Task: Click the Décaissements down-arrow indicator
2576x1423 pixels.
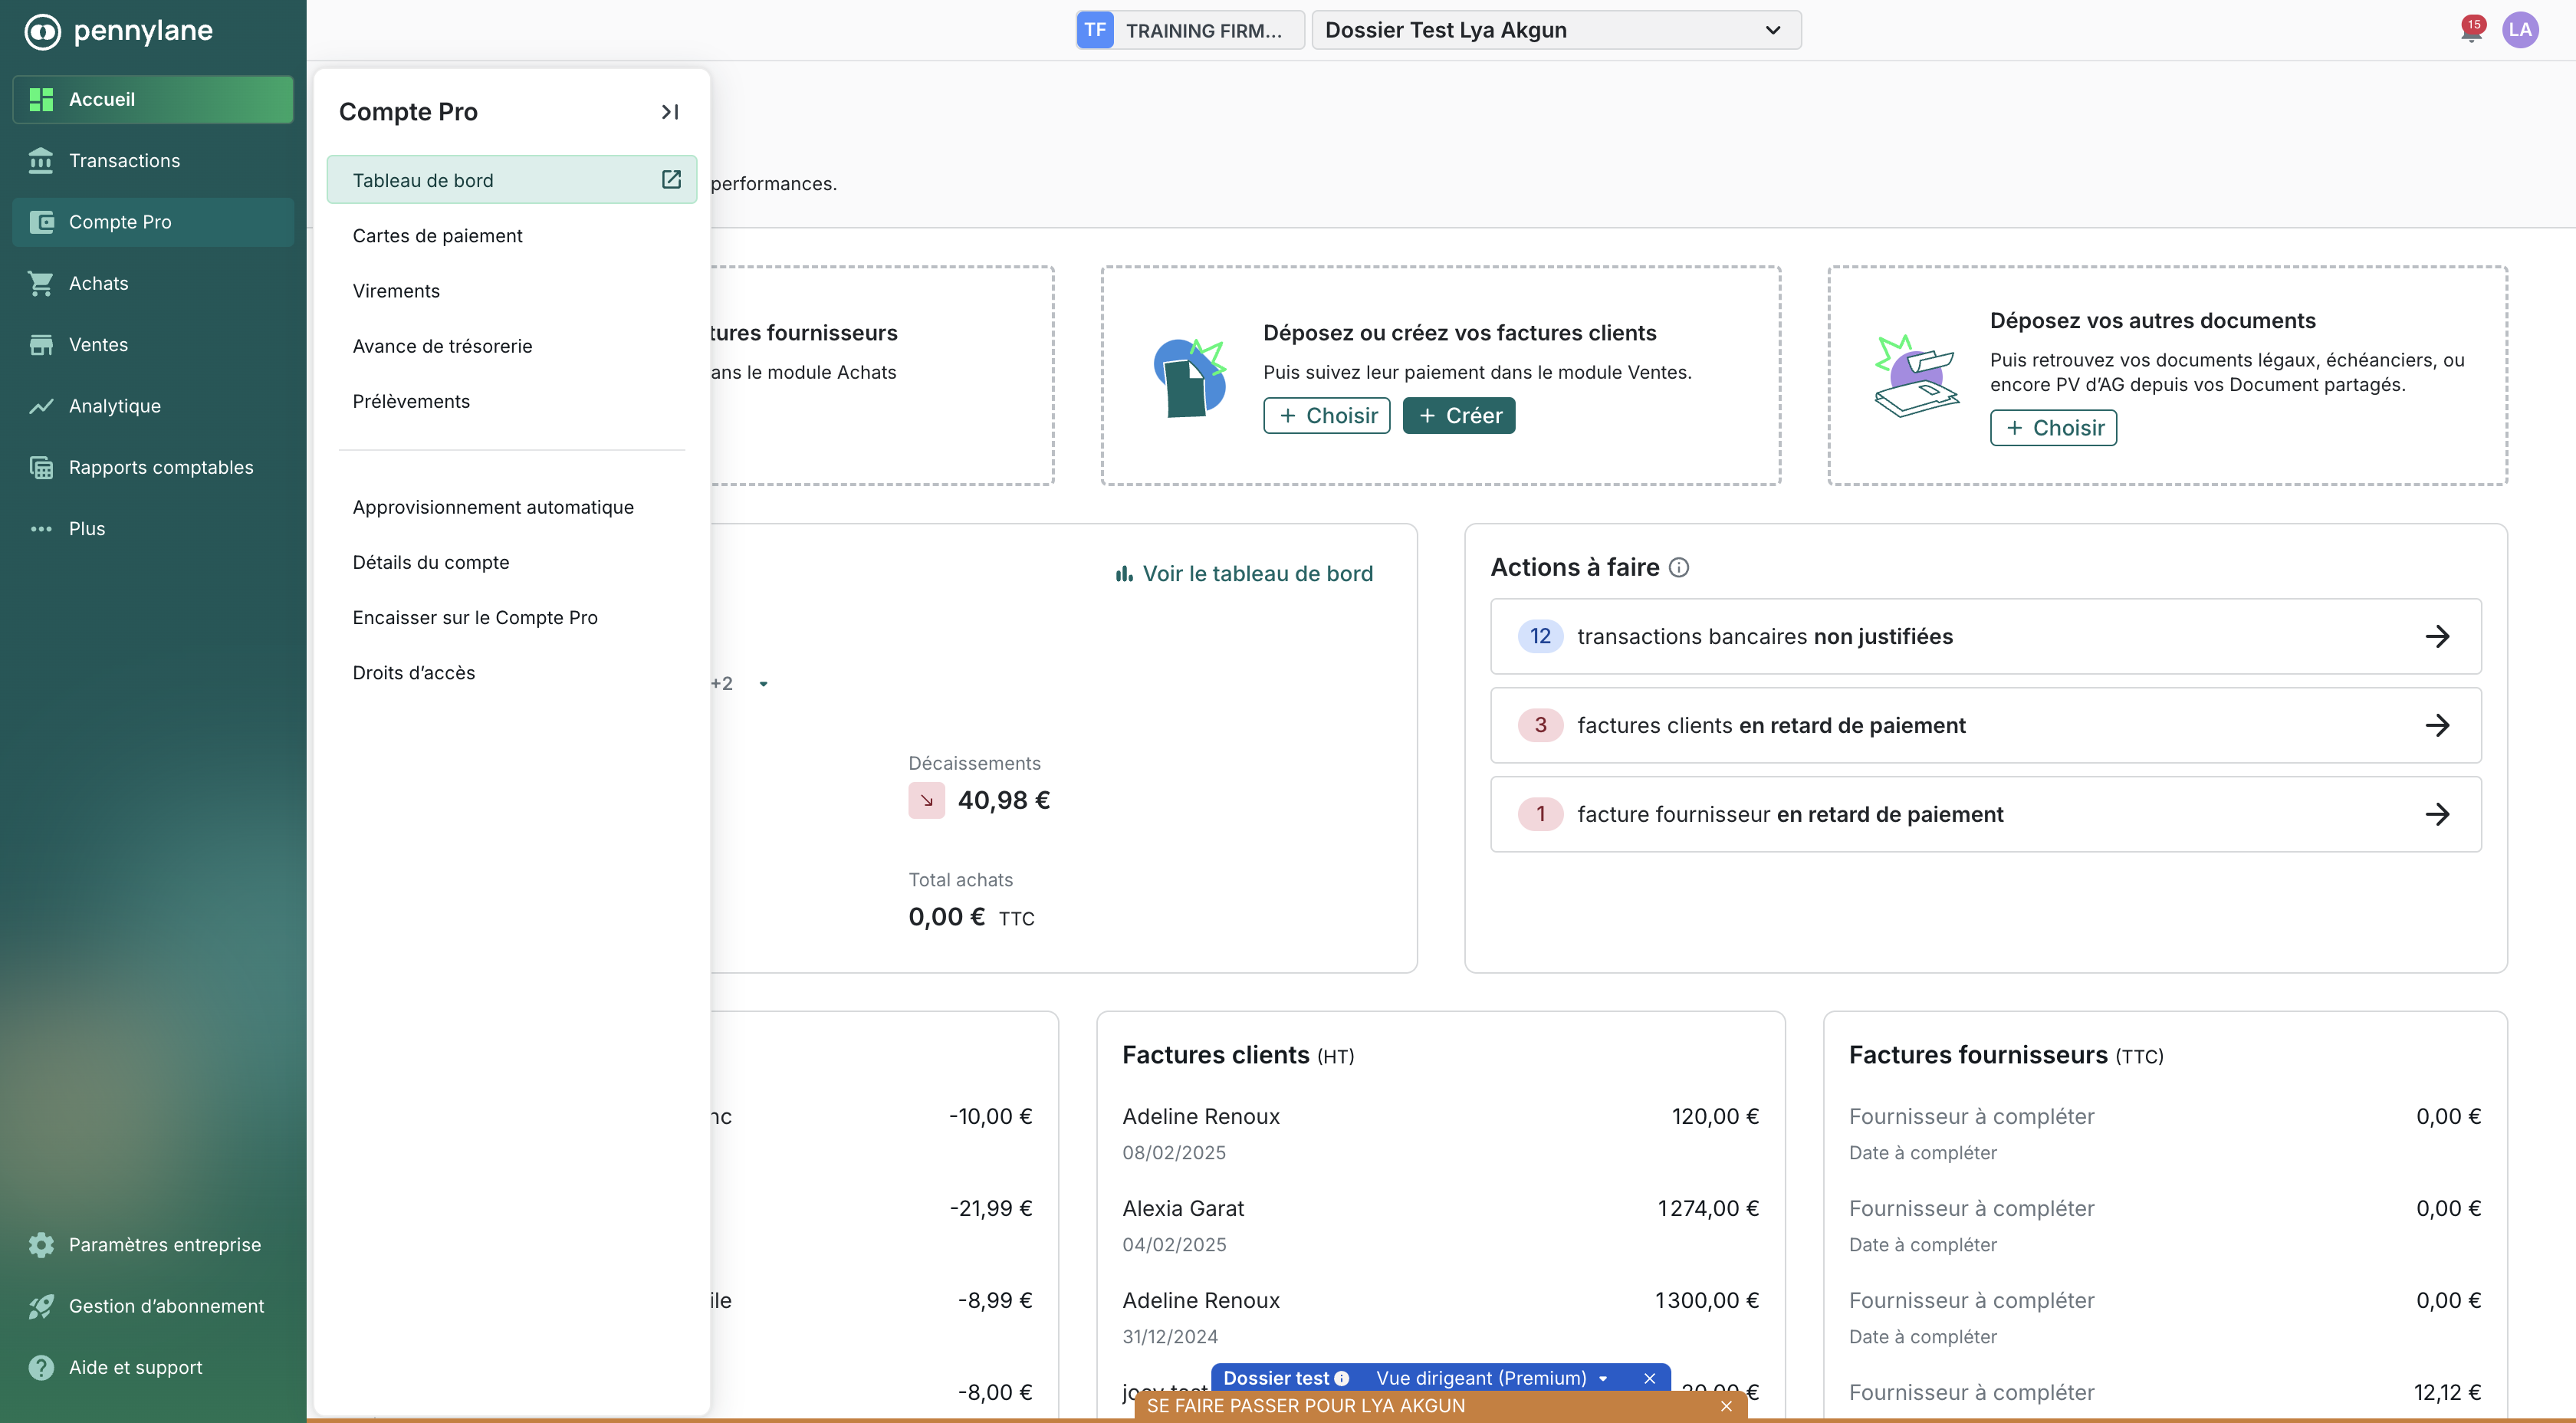Action: coord(926,800)
